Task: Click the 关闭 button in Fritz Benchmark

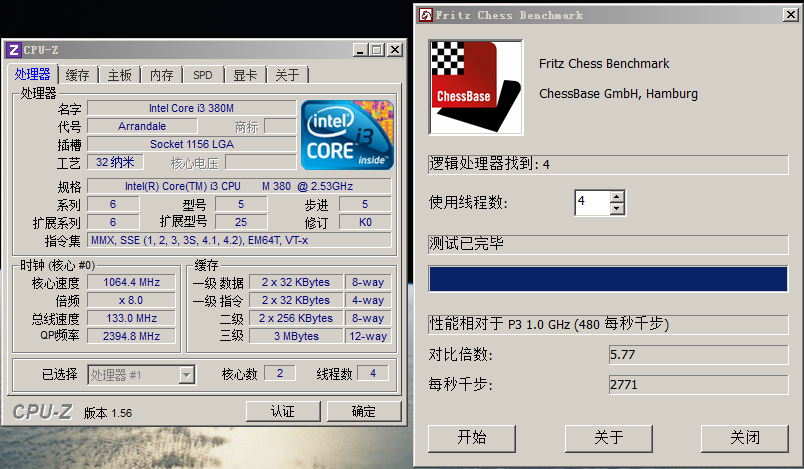Action: [x=745, y=438]
